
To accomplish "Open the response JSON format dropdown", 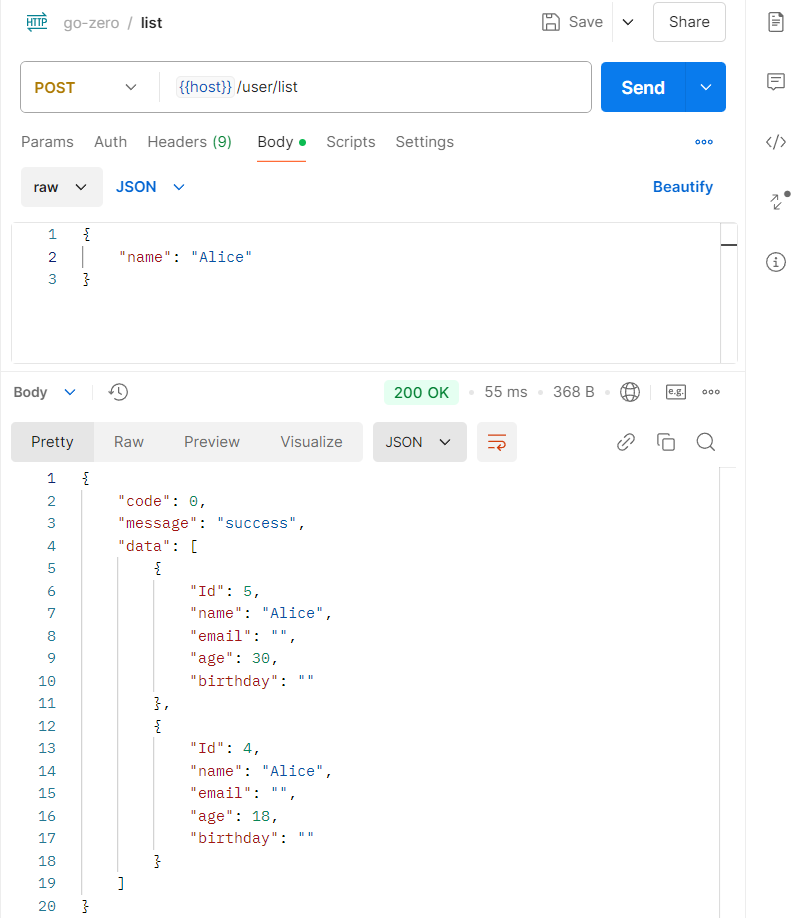I will pyautogui.click(x=419, y=442).
